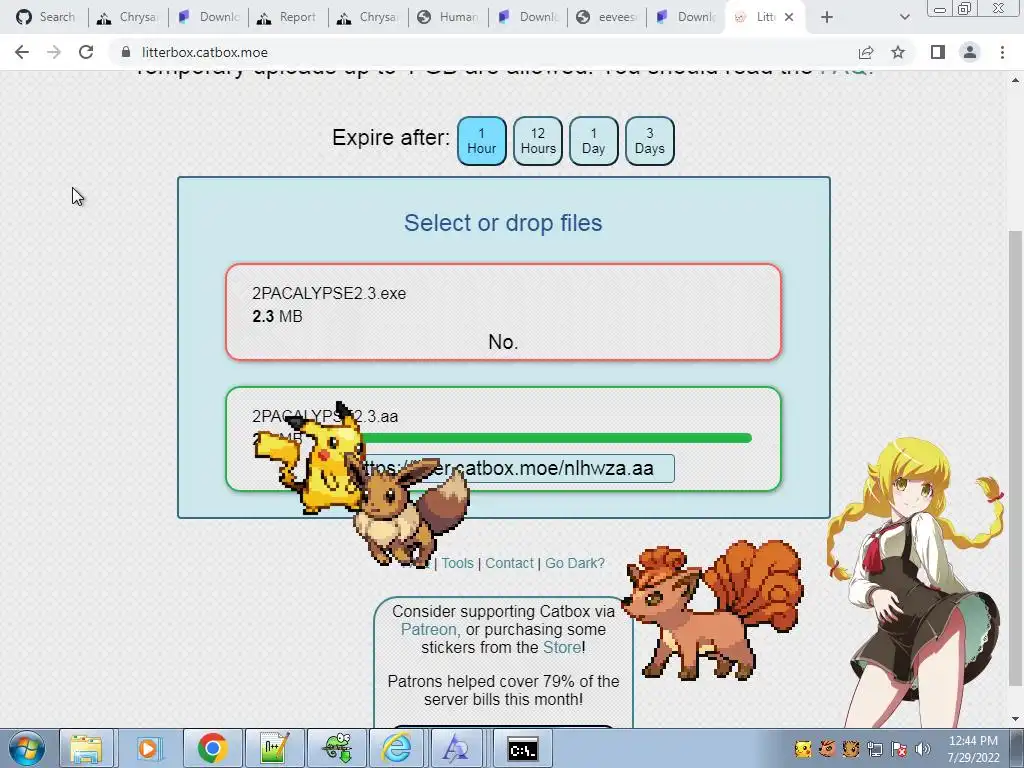Viewport: 1024px width, 768px height.
Task: Open the Patreon link
Action: coord(428,630)
